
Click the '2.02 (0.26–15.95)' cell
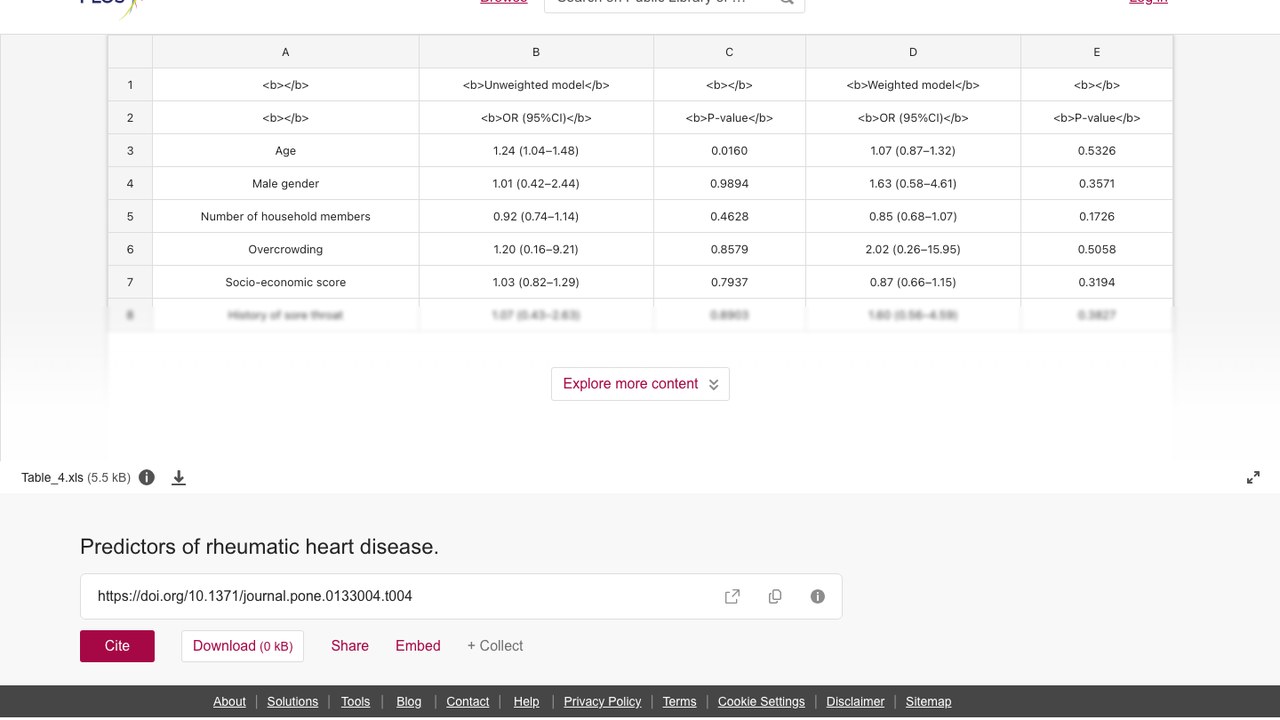click(x=913, y=250)
